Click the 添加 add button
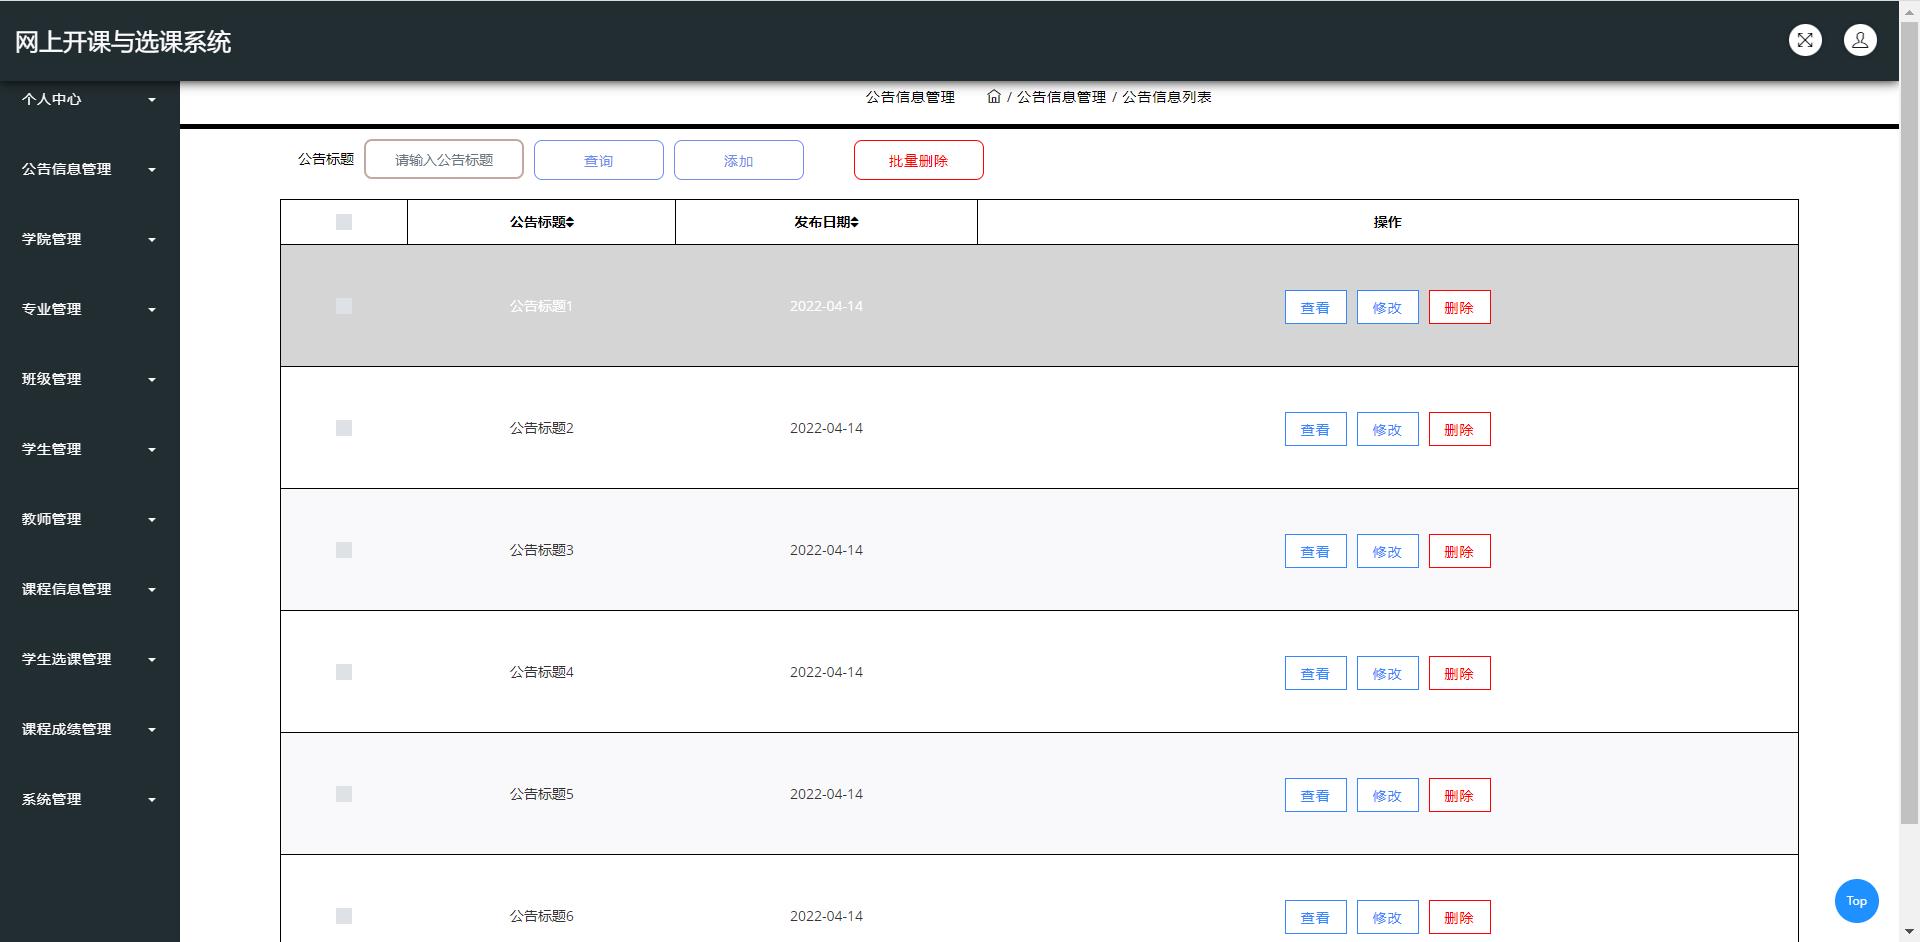Screen dimensions: 1920x942 coord(739,160)
